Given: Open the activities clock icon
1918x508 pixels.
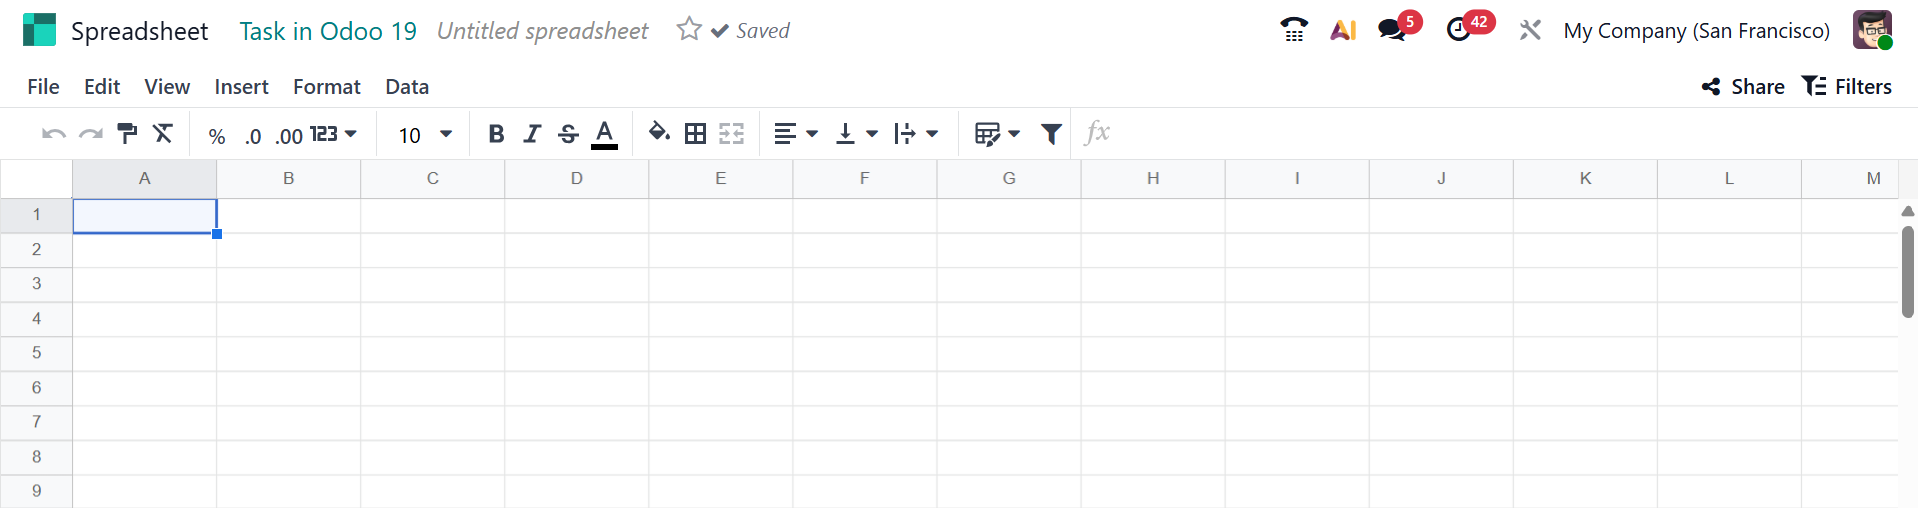Looking at the screenshot, I should 1459,30.
